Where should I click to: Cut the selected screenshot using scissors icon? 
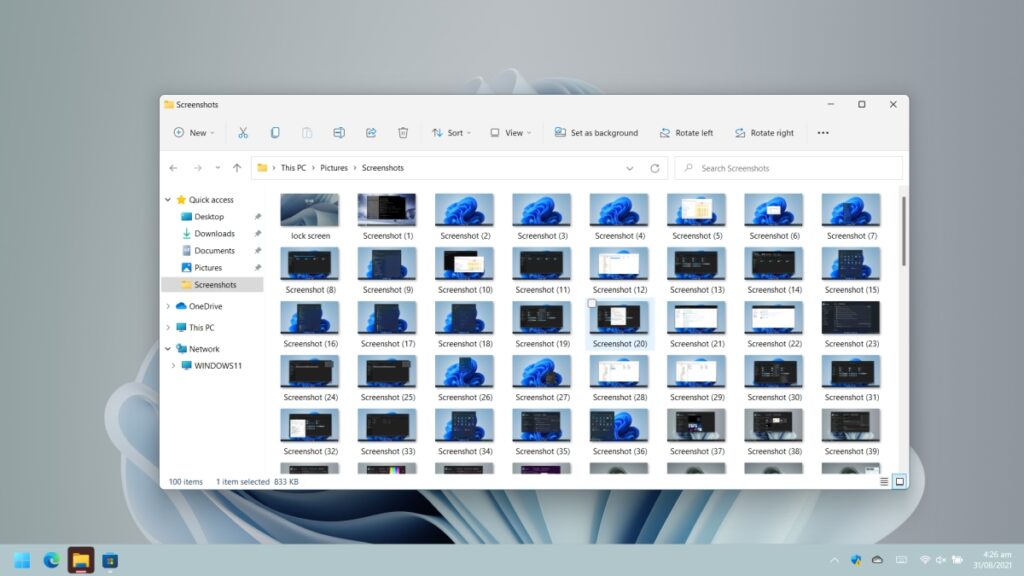pyautogui.click(x=243, y=132)
